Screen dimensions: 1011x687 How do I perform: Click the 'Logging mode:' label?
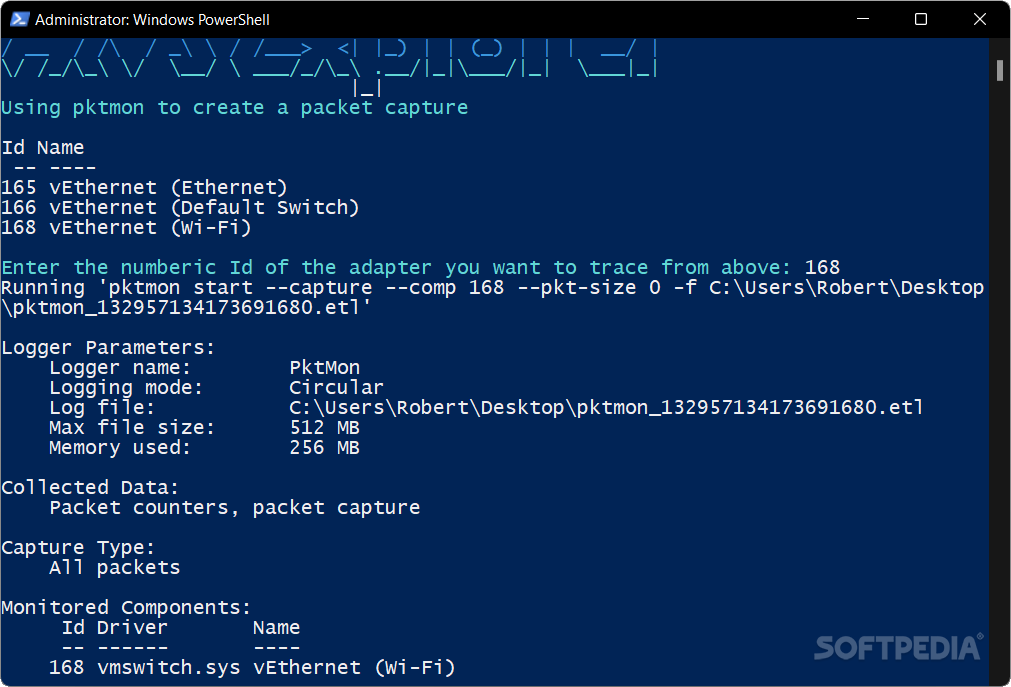click(126, 388)
